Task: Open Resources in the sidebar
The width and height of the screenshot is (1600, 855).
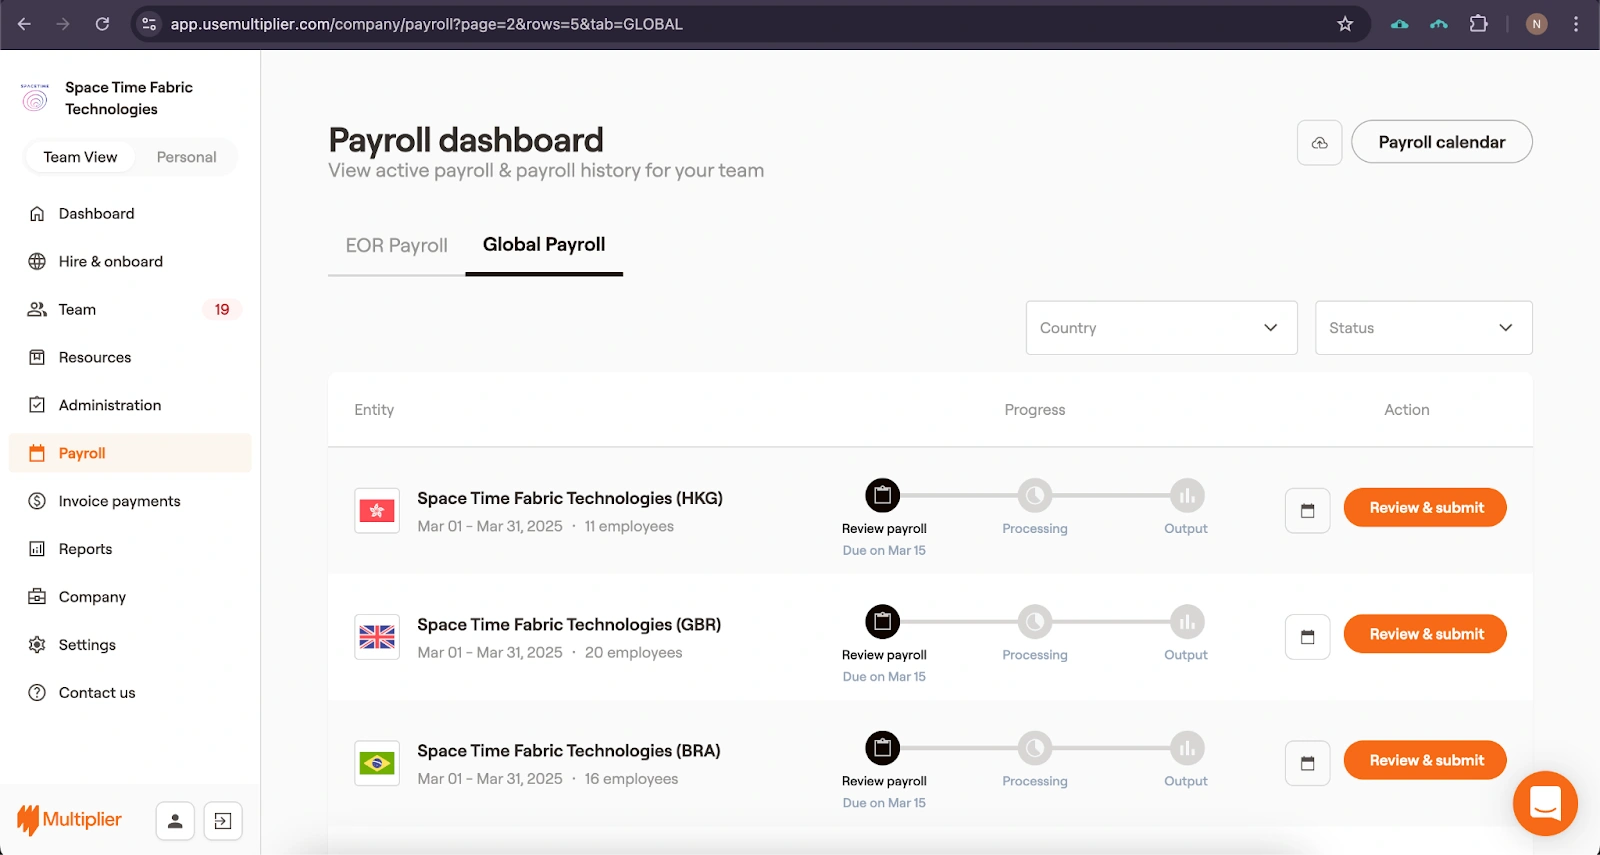Action: pos(130,358)
